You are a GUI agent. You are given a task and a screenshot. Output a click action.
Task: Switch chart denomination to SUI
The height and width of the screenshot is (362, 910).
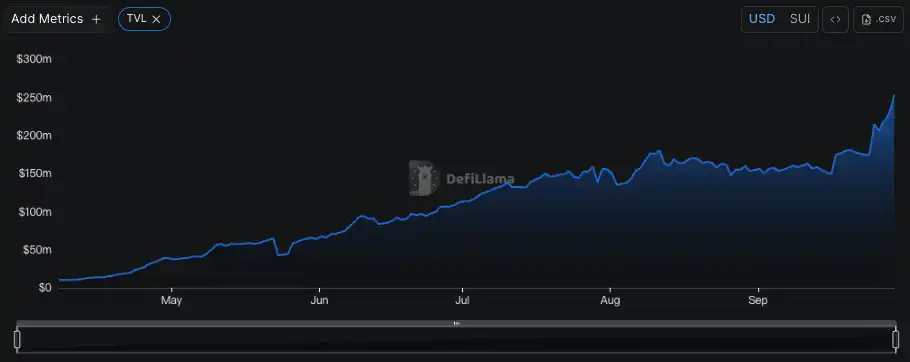[x=800, y=19]
